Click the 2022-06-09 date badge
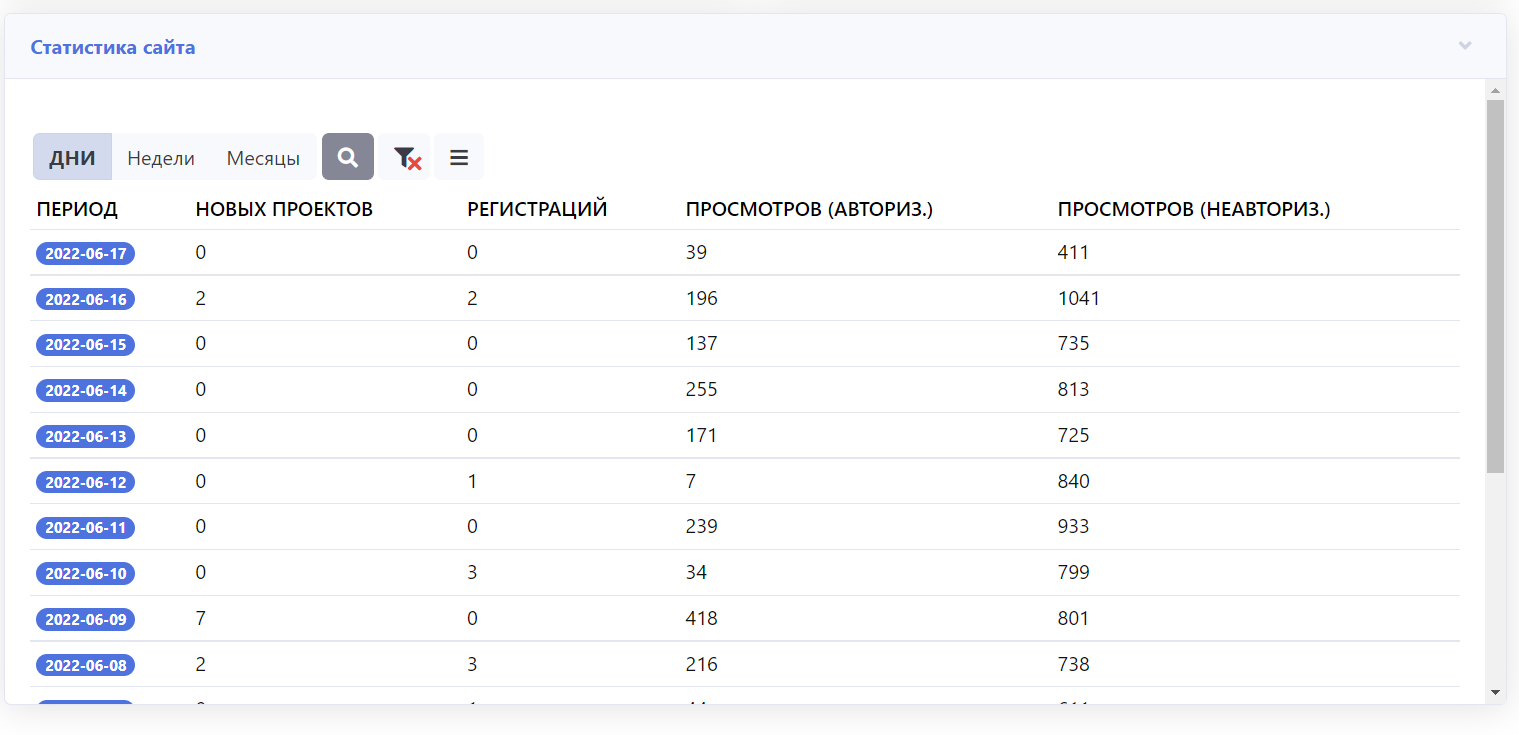 [x=86, y=619]
